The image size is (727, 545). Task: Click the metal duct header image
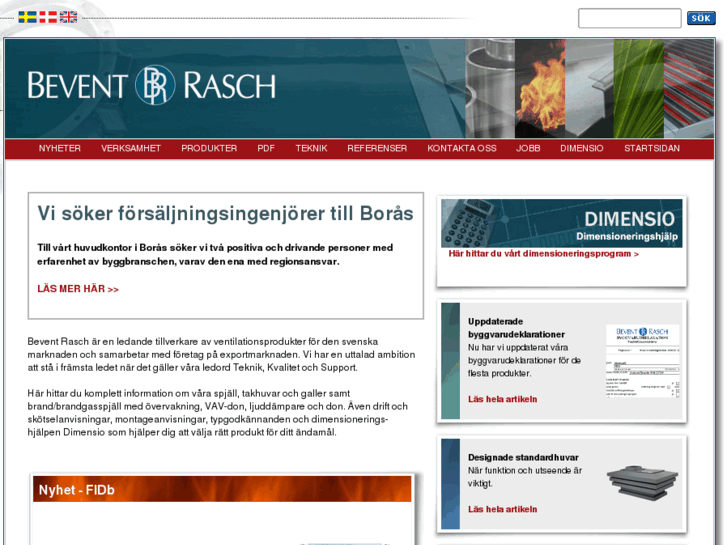click(x=490, y=89)
